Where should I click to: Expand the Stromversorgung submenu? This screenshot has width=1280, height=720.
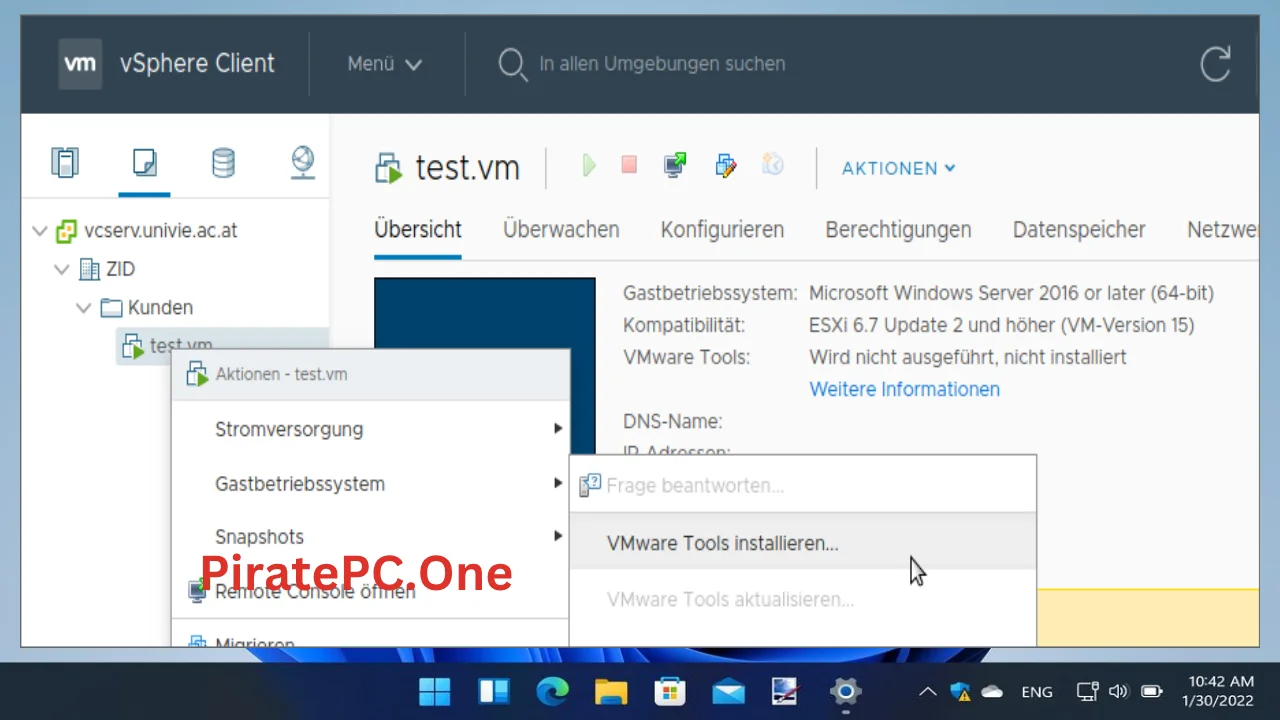pyautogui.click(x=370, y=429)
